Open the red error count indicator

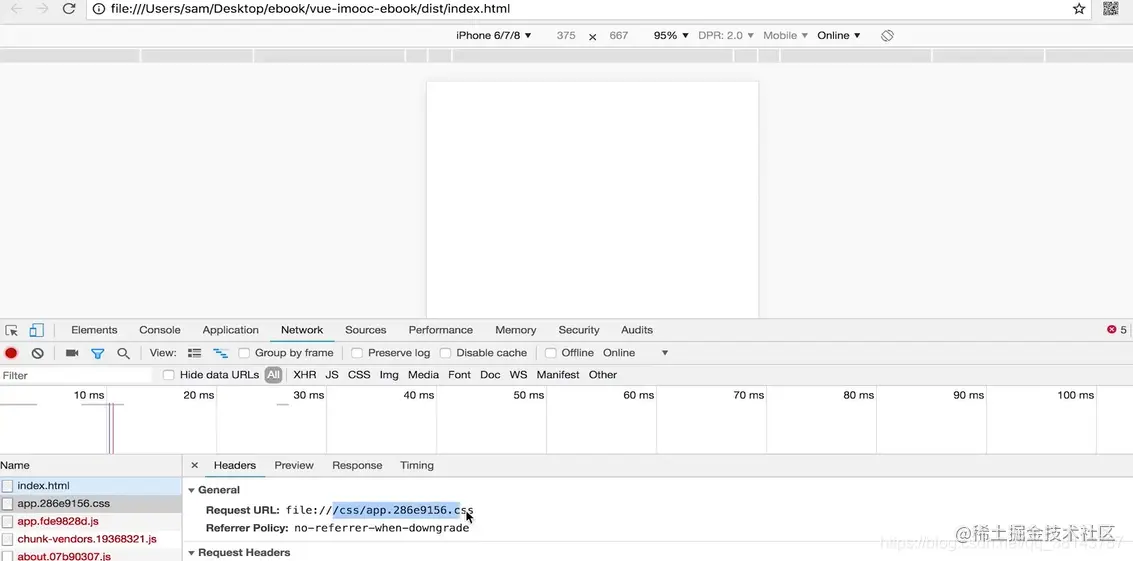(x=1116, y=330)
